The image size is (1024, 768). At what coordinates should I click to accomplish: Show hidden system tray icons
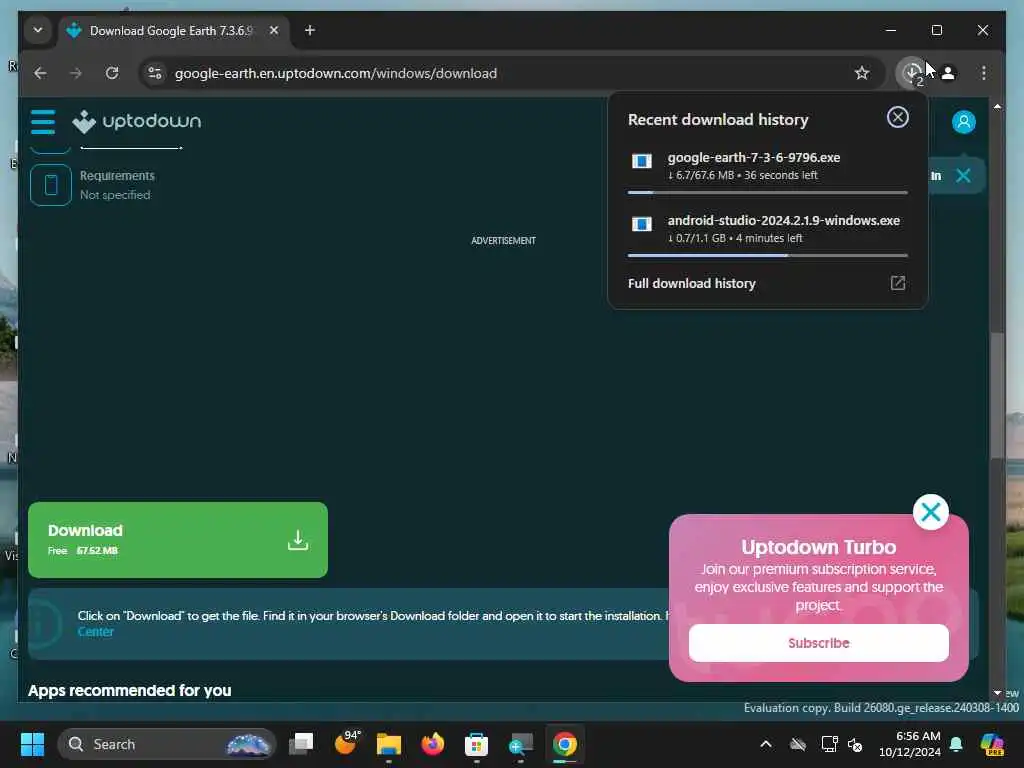765,744
